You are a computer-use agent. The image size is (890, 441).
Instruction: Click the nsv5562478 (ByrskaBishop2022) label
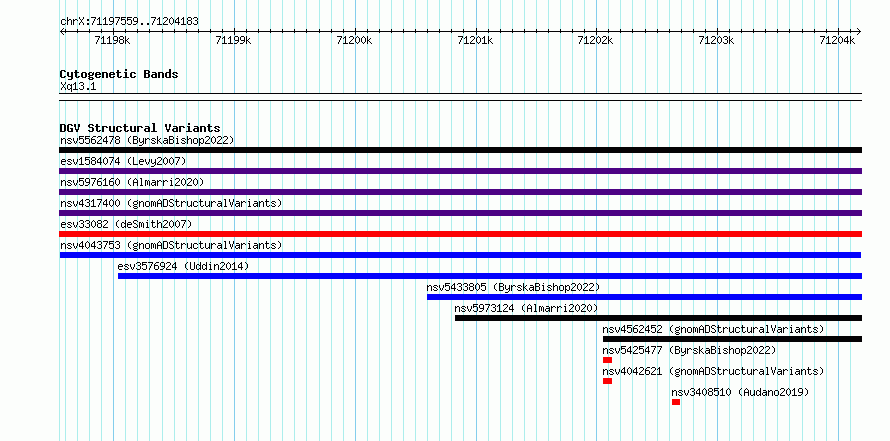pyautogui.click(x=147, y=140)
